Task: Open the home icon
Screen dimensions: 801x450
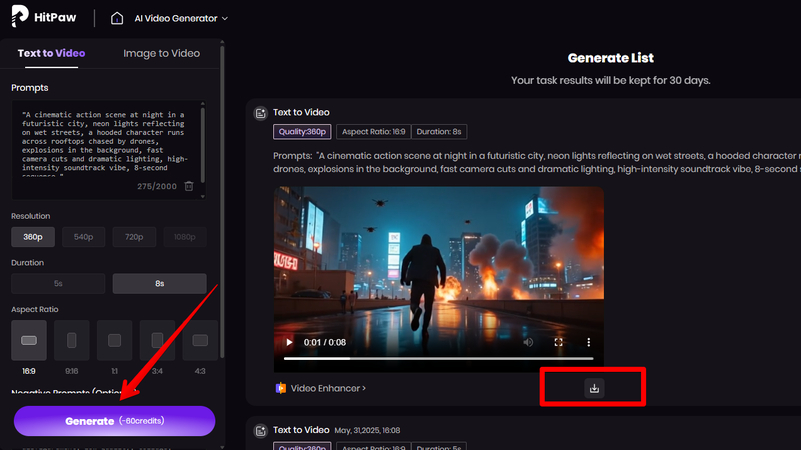Action: pos(117,18)
